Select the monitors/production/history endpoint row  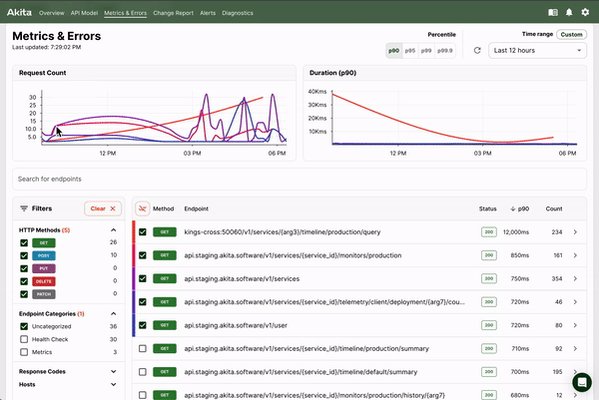coord(142,395)
